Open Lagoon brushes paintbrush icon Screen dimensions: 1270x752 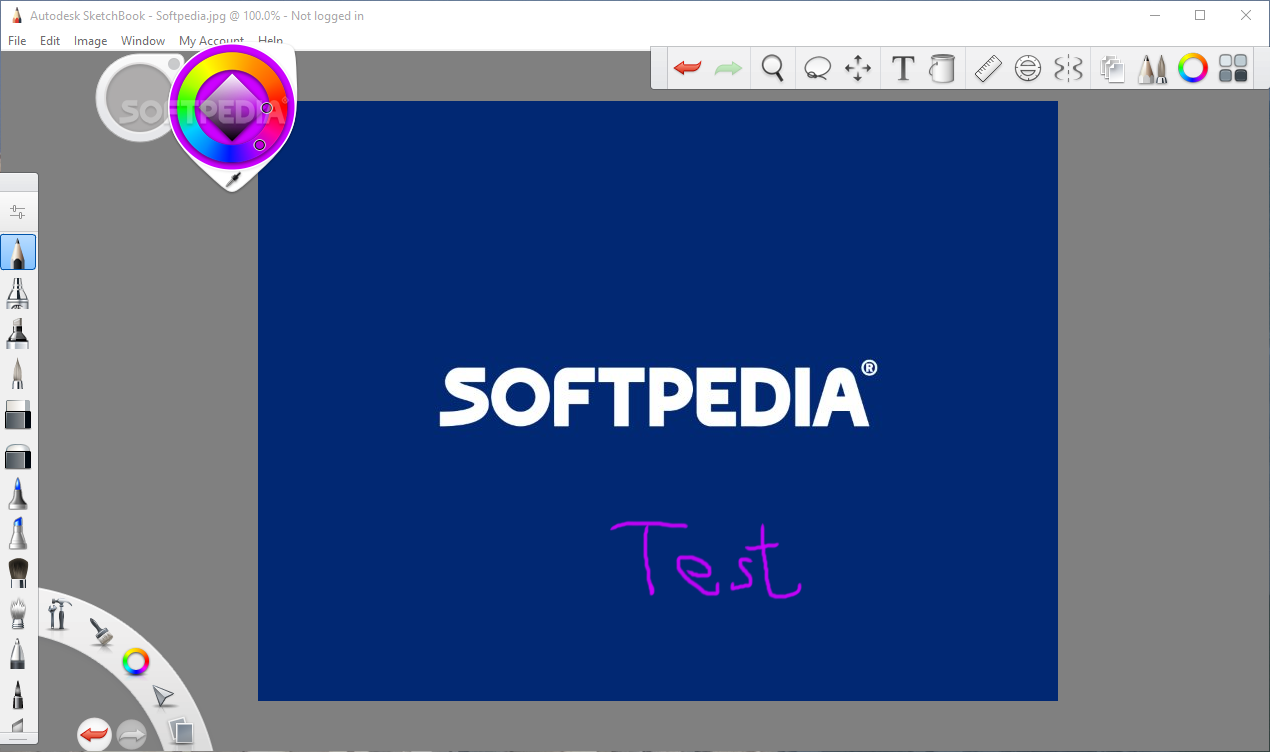[100, 631]
